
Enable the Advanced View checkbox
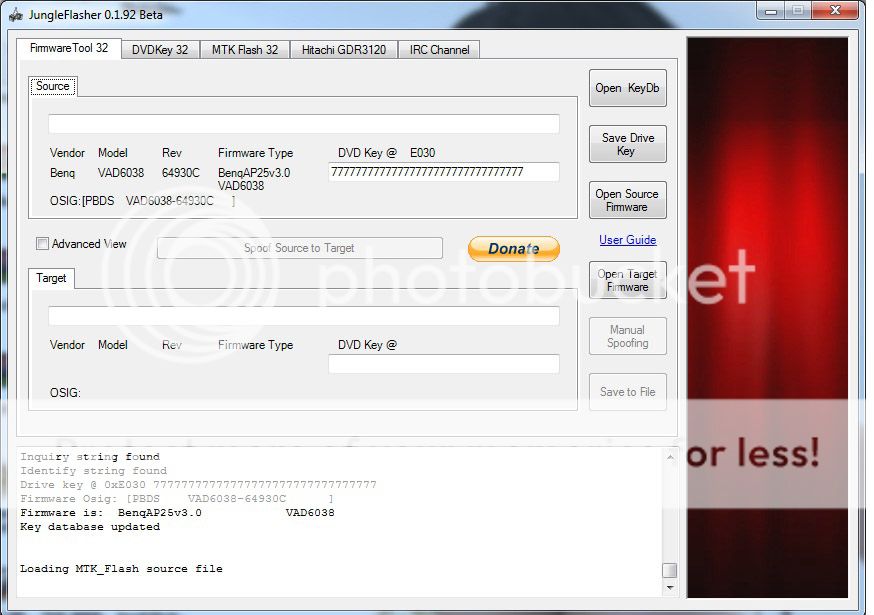coord(42,244)
